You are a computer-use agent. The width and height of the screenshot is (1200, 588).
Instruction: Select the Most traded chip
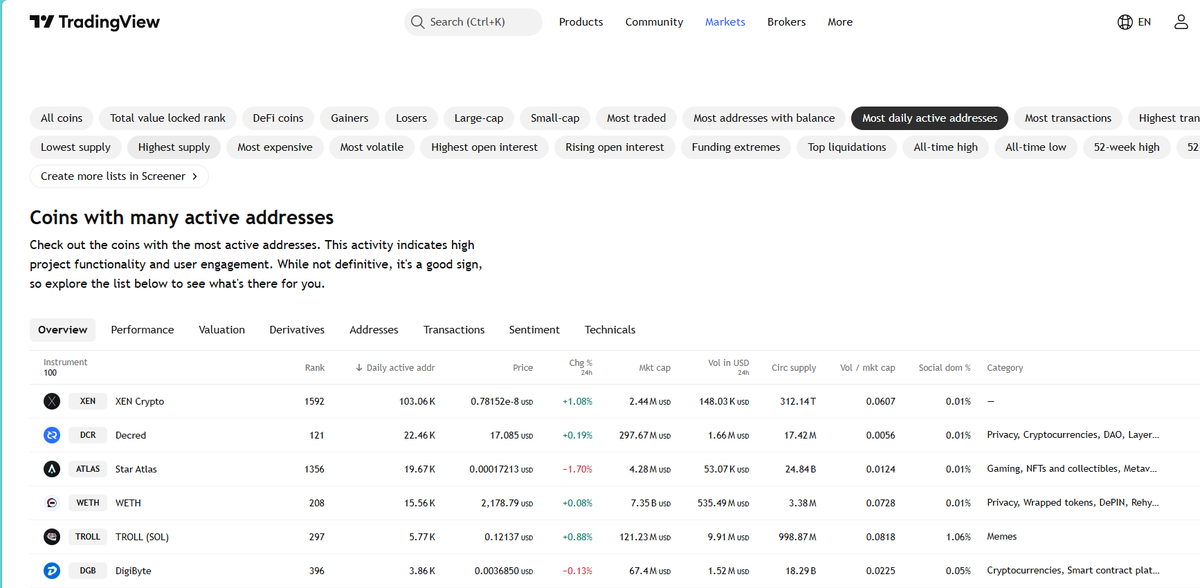tap(636, 118)
